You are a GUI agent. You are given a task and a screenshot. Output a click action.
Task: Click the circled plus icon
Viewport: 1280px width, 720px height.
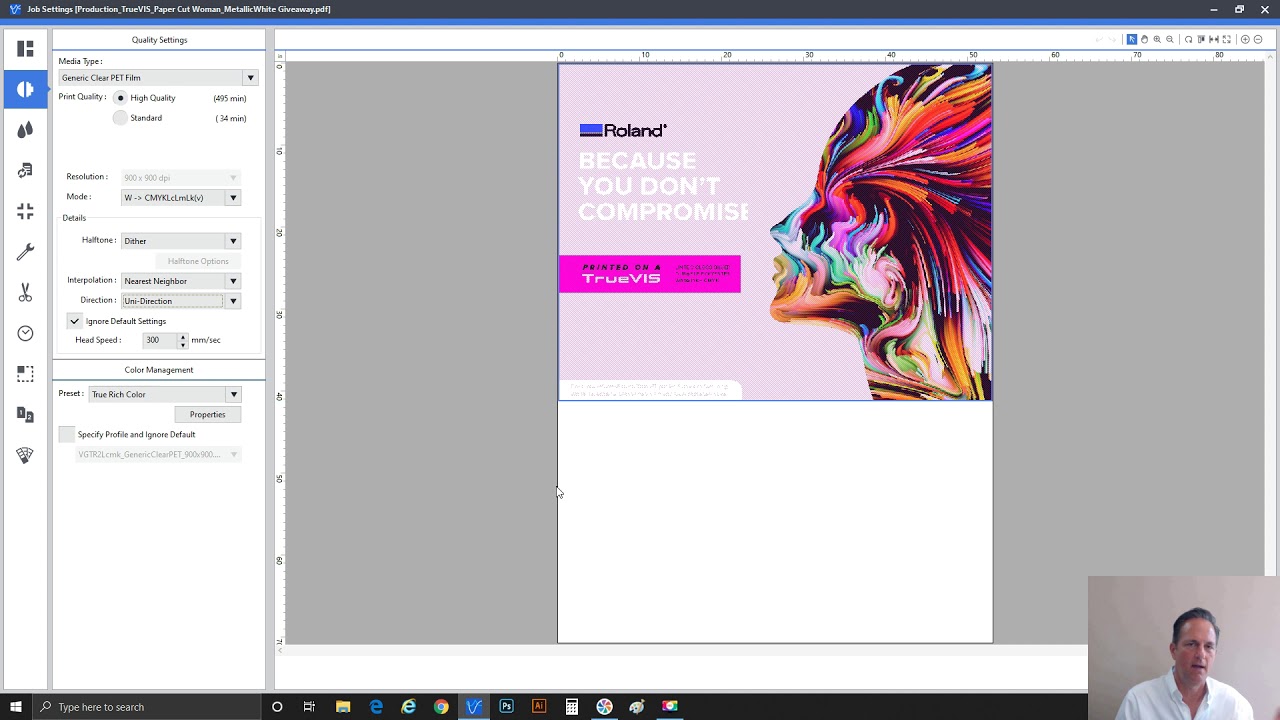click(1245, 40)
